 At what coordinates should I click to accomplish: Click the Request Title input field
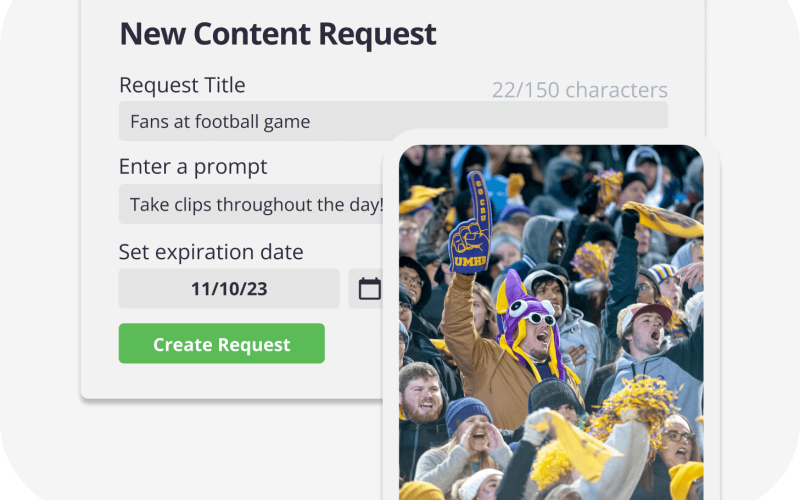click(393, 121)
